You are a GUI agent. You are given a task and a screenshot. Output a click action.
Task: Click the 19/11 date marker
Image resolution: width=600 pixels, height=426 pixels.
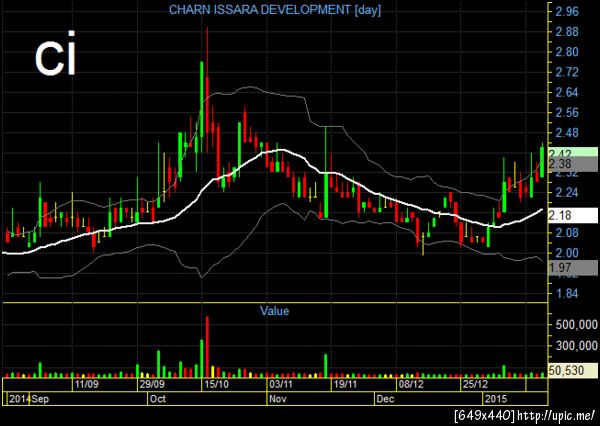pos(346,384)
